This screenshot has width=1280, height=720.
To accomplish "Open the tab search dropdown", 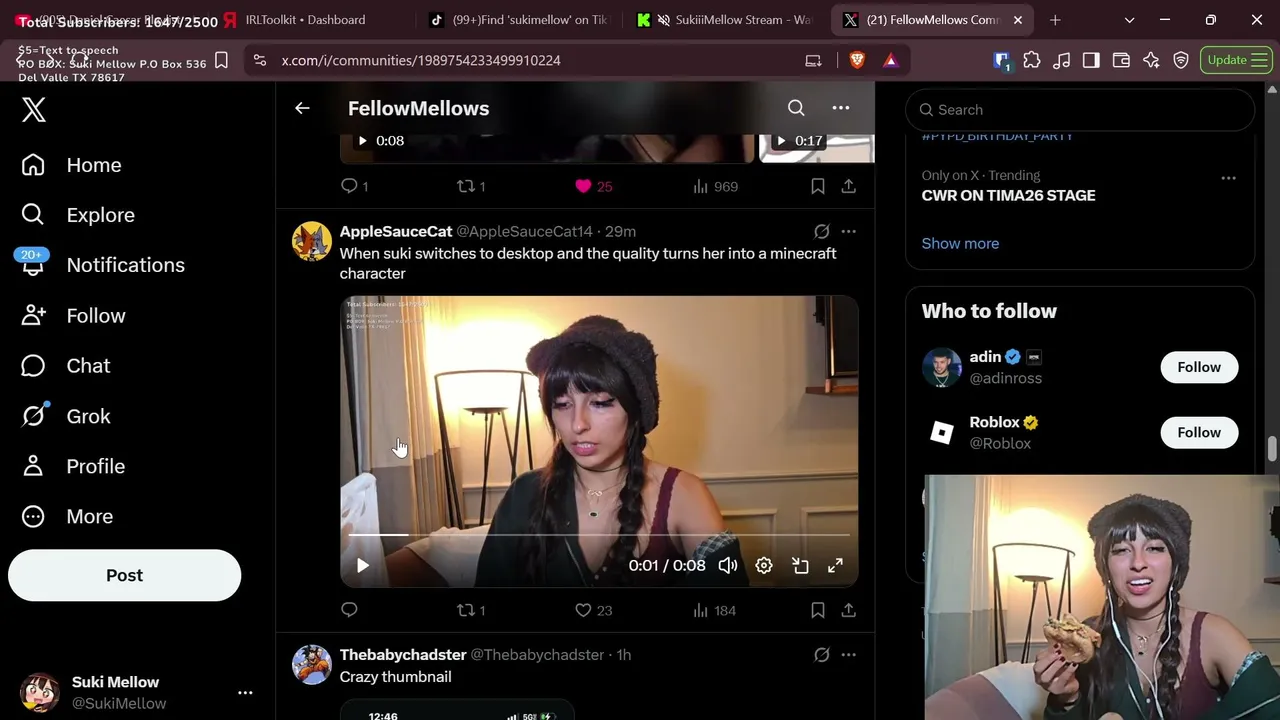I will (x=1129, y=20).
